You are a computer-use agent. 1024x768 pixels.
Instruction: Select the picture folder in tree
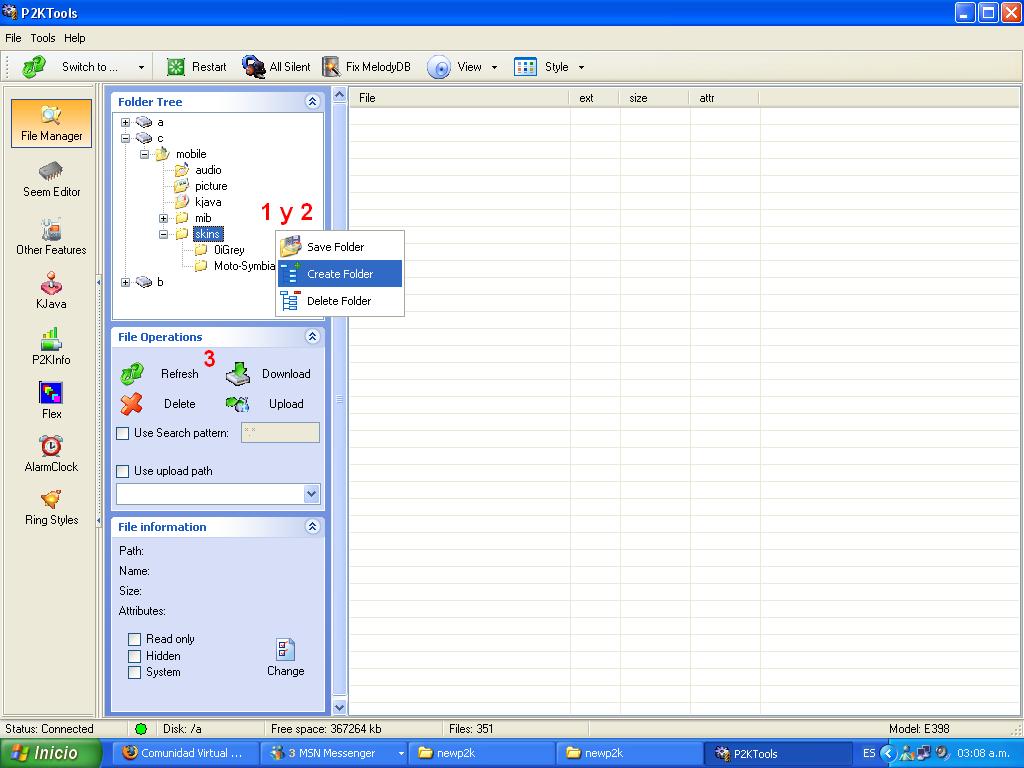(211, 186)
